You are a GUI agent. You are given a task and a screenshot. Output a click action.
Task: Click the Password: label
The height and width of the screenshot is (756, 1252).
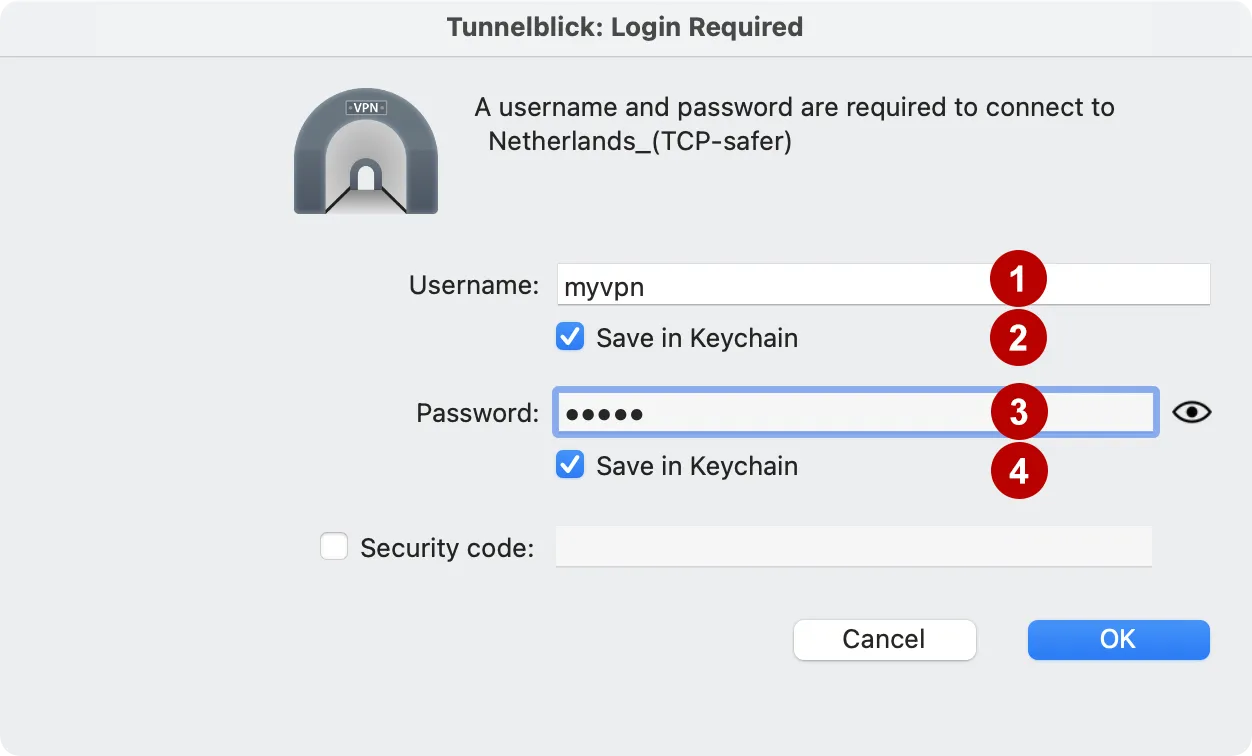coord(476,412)
